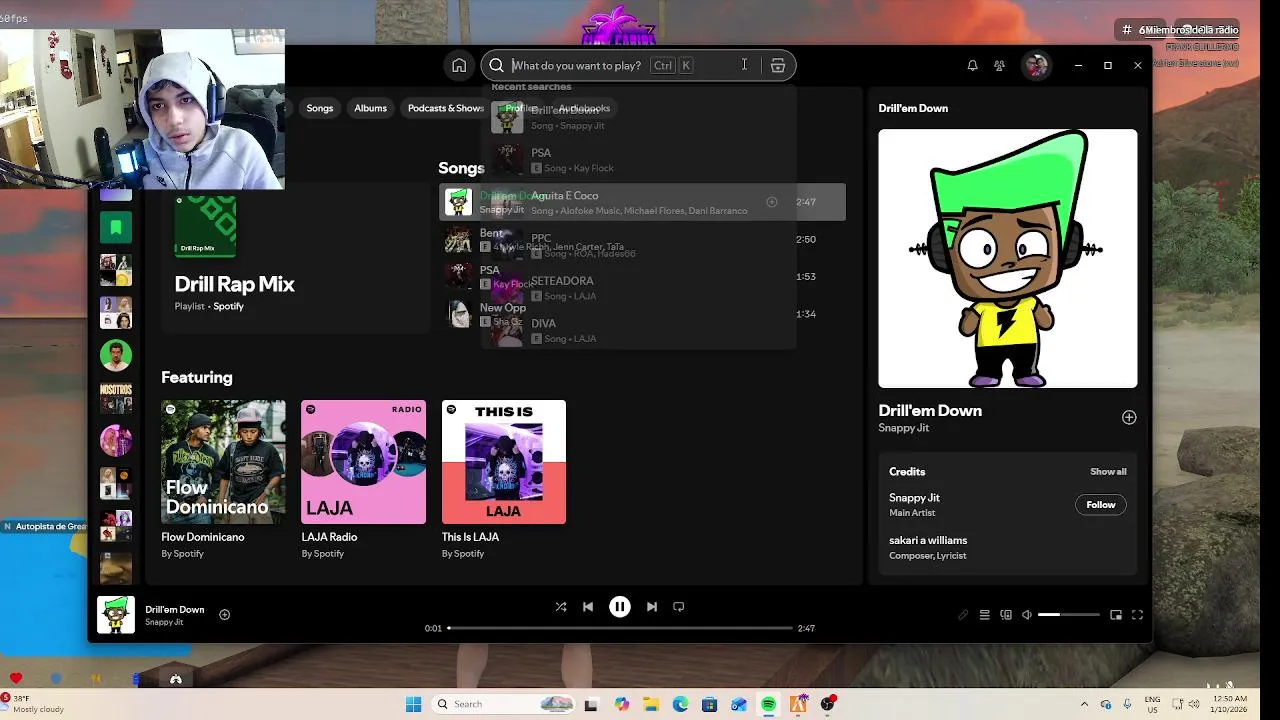Viewport: 1280px width, 720px height.
Task: Seek on the song progress bar
Action: click(619, 628)
